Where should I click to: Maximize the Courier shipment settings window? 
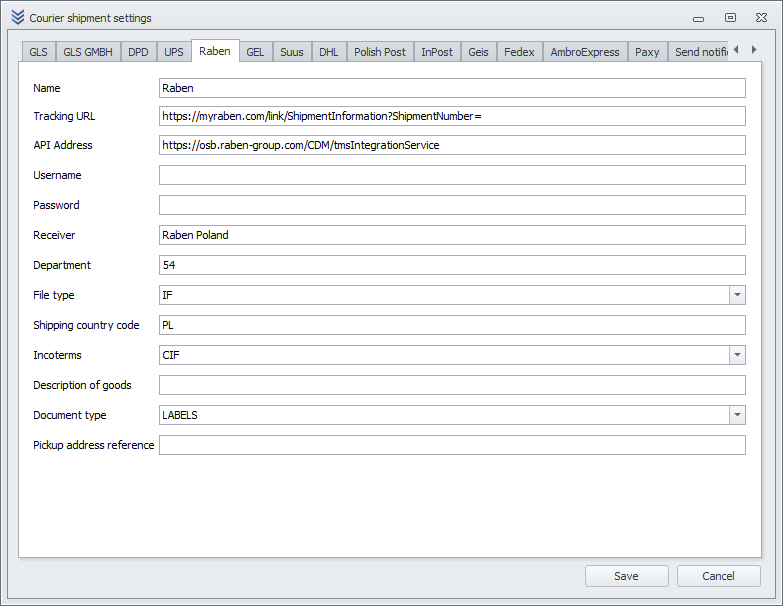click(730, 17)
